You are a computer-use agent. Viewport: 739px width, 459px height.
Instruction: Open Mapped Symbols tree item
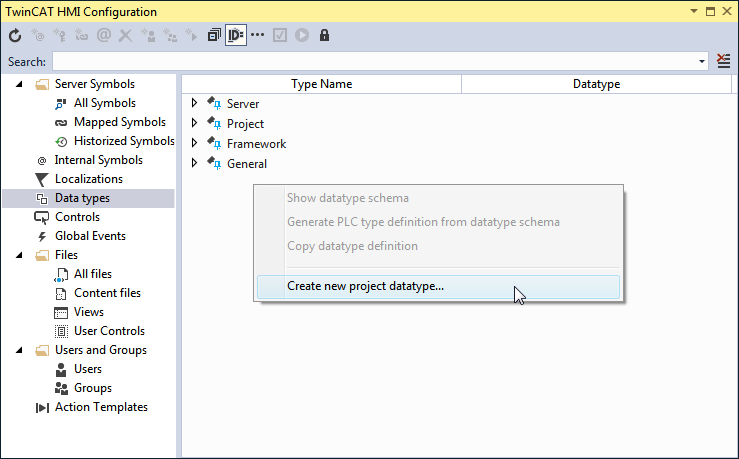tap(120, 122)
